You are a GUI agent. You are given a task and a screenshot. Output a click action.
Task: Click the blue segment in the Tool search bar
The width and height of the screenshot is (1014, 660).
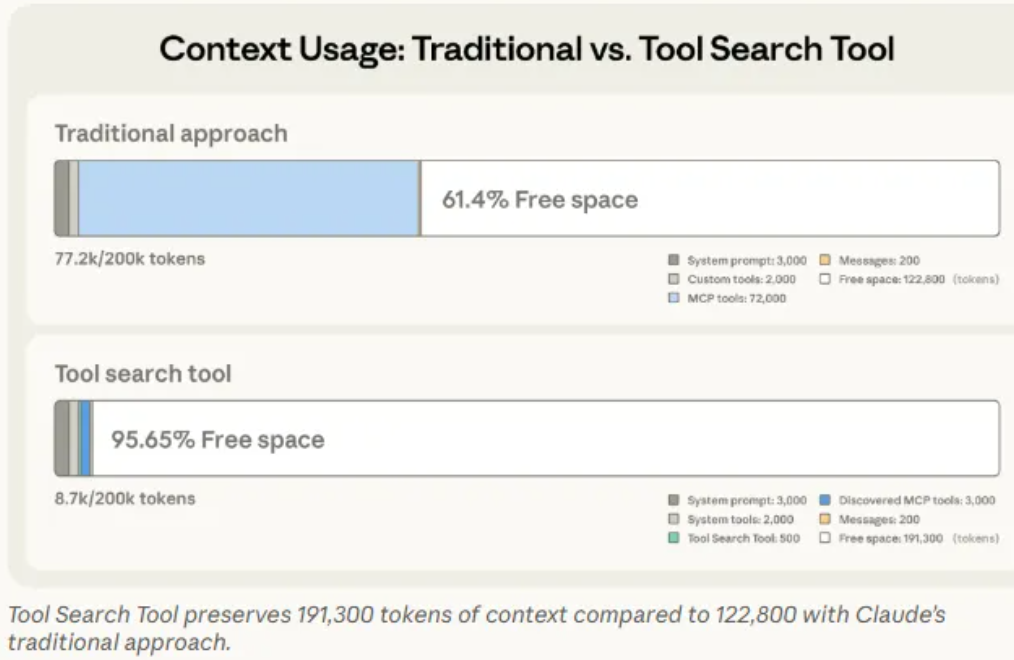tap(86, 439)
